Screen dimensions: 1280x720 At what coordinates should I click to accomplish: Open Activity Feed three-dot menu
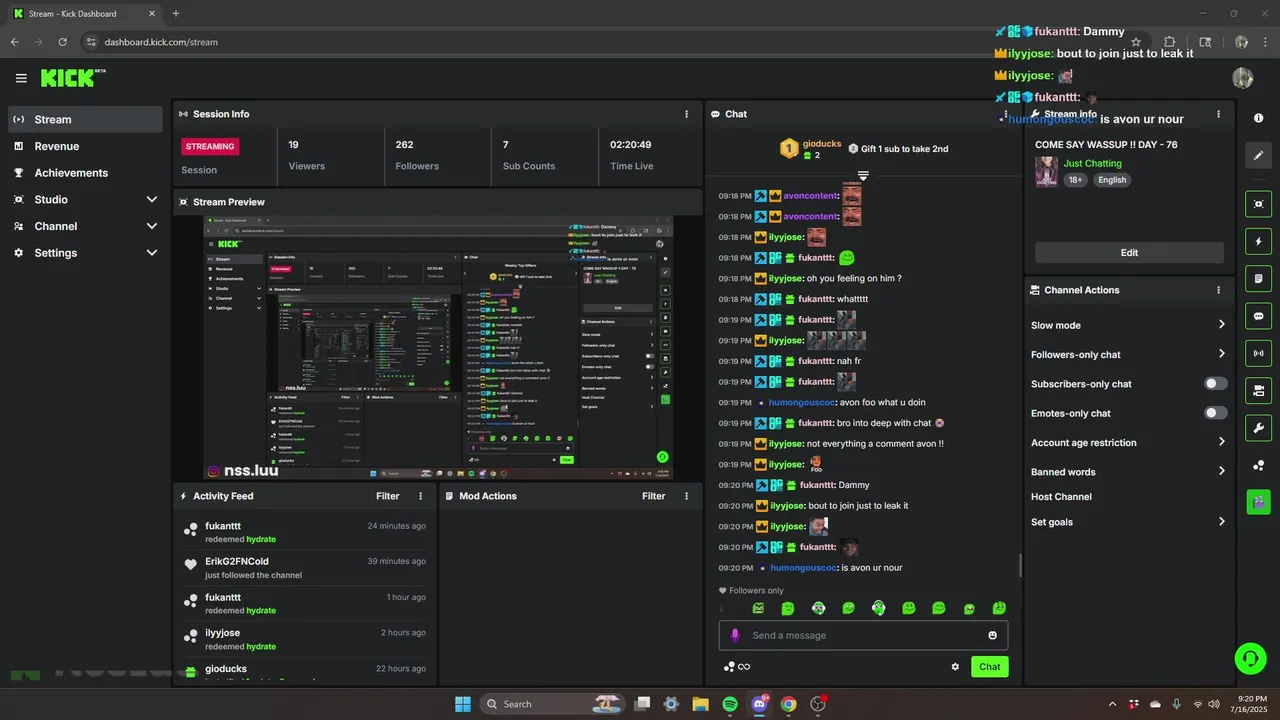[420, 496]
